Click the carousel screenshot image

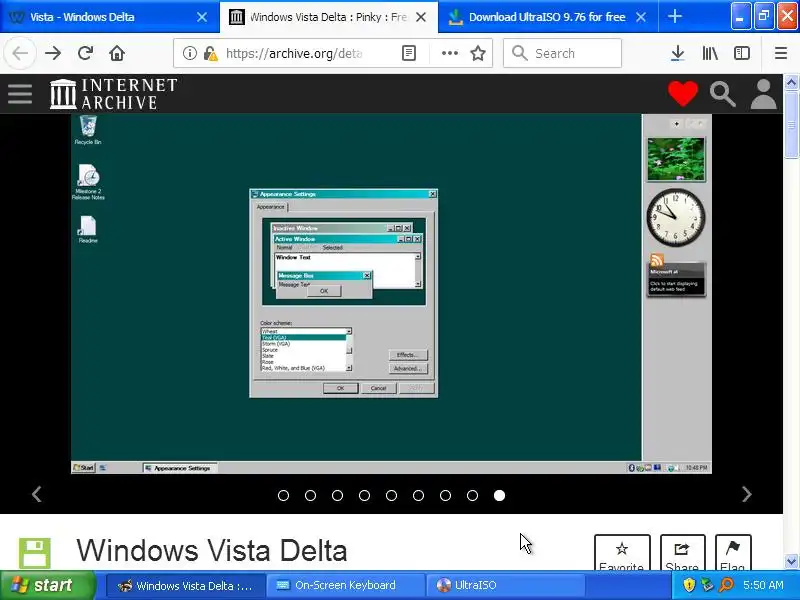[391, 294]
